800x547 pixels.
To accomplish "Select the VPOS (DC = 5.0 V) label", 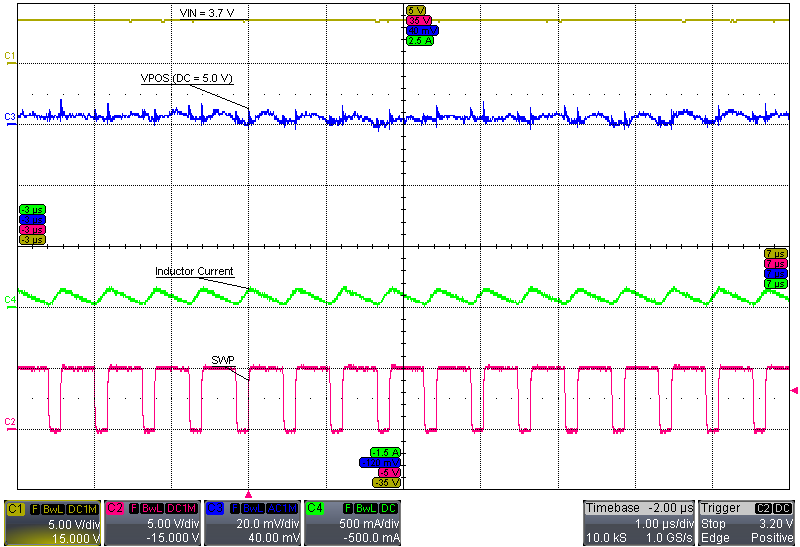I will point(186,77).
